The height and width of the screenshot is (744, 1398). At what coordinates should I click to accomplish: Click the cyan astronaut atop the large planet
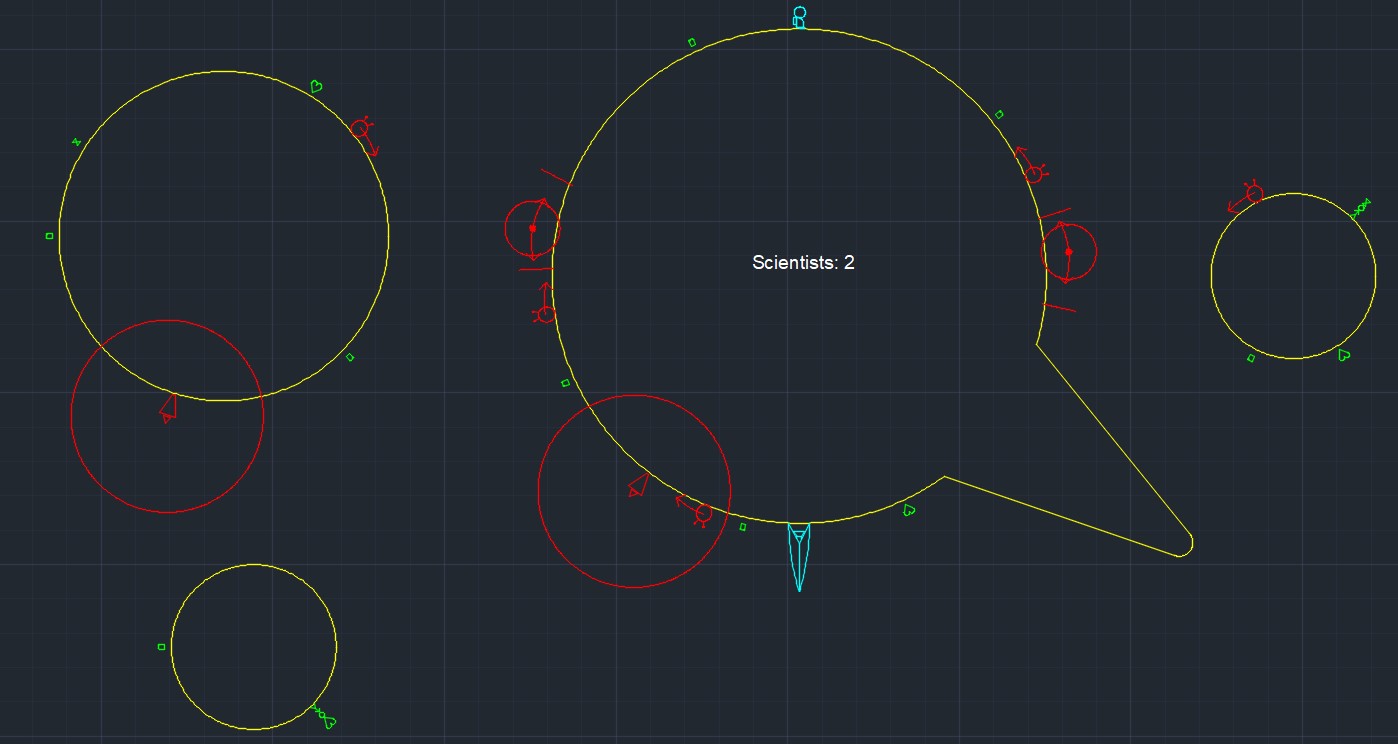point(799,17)
